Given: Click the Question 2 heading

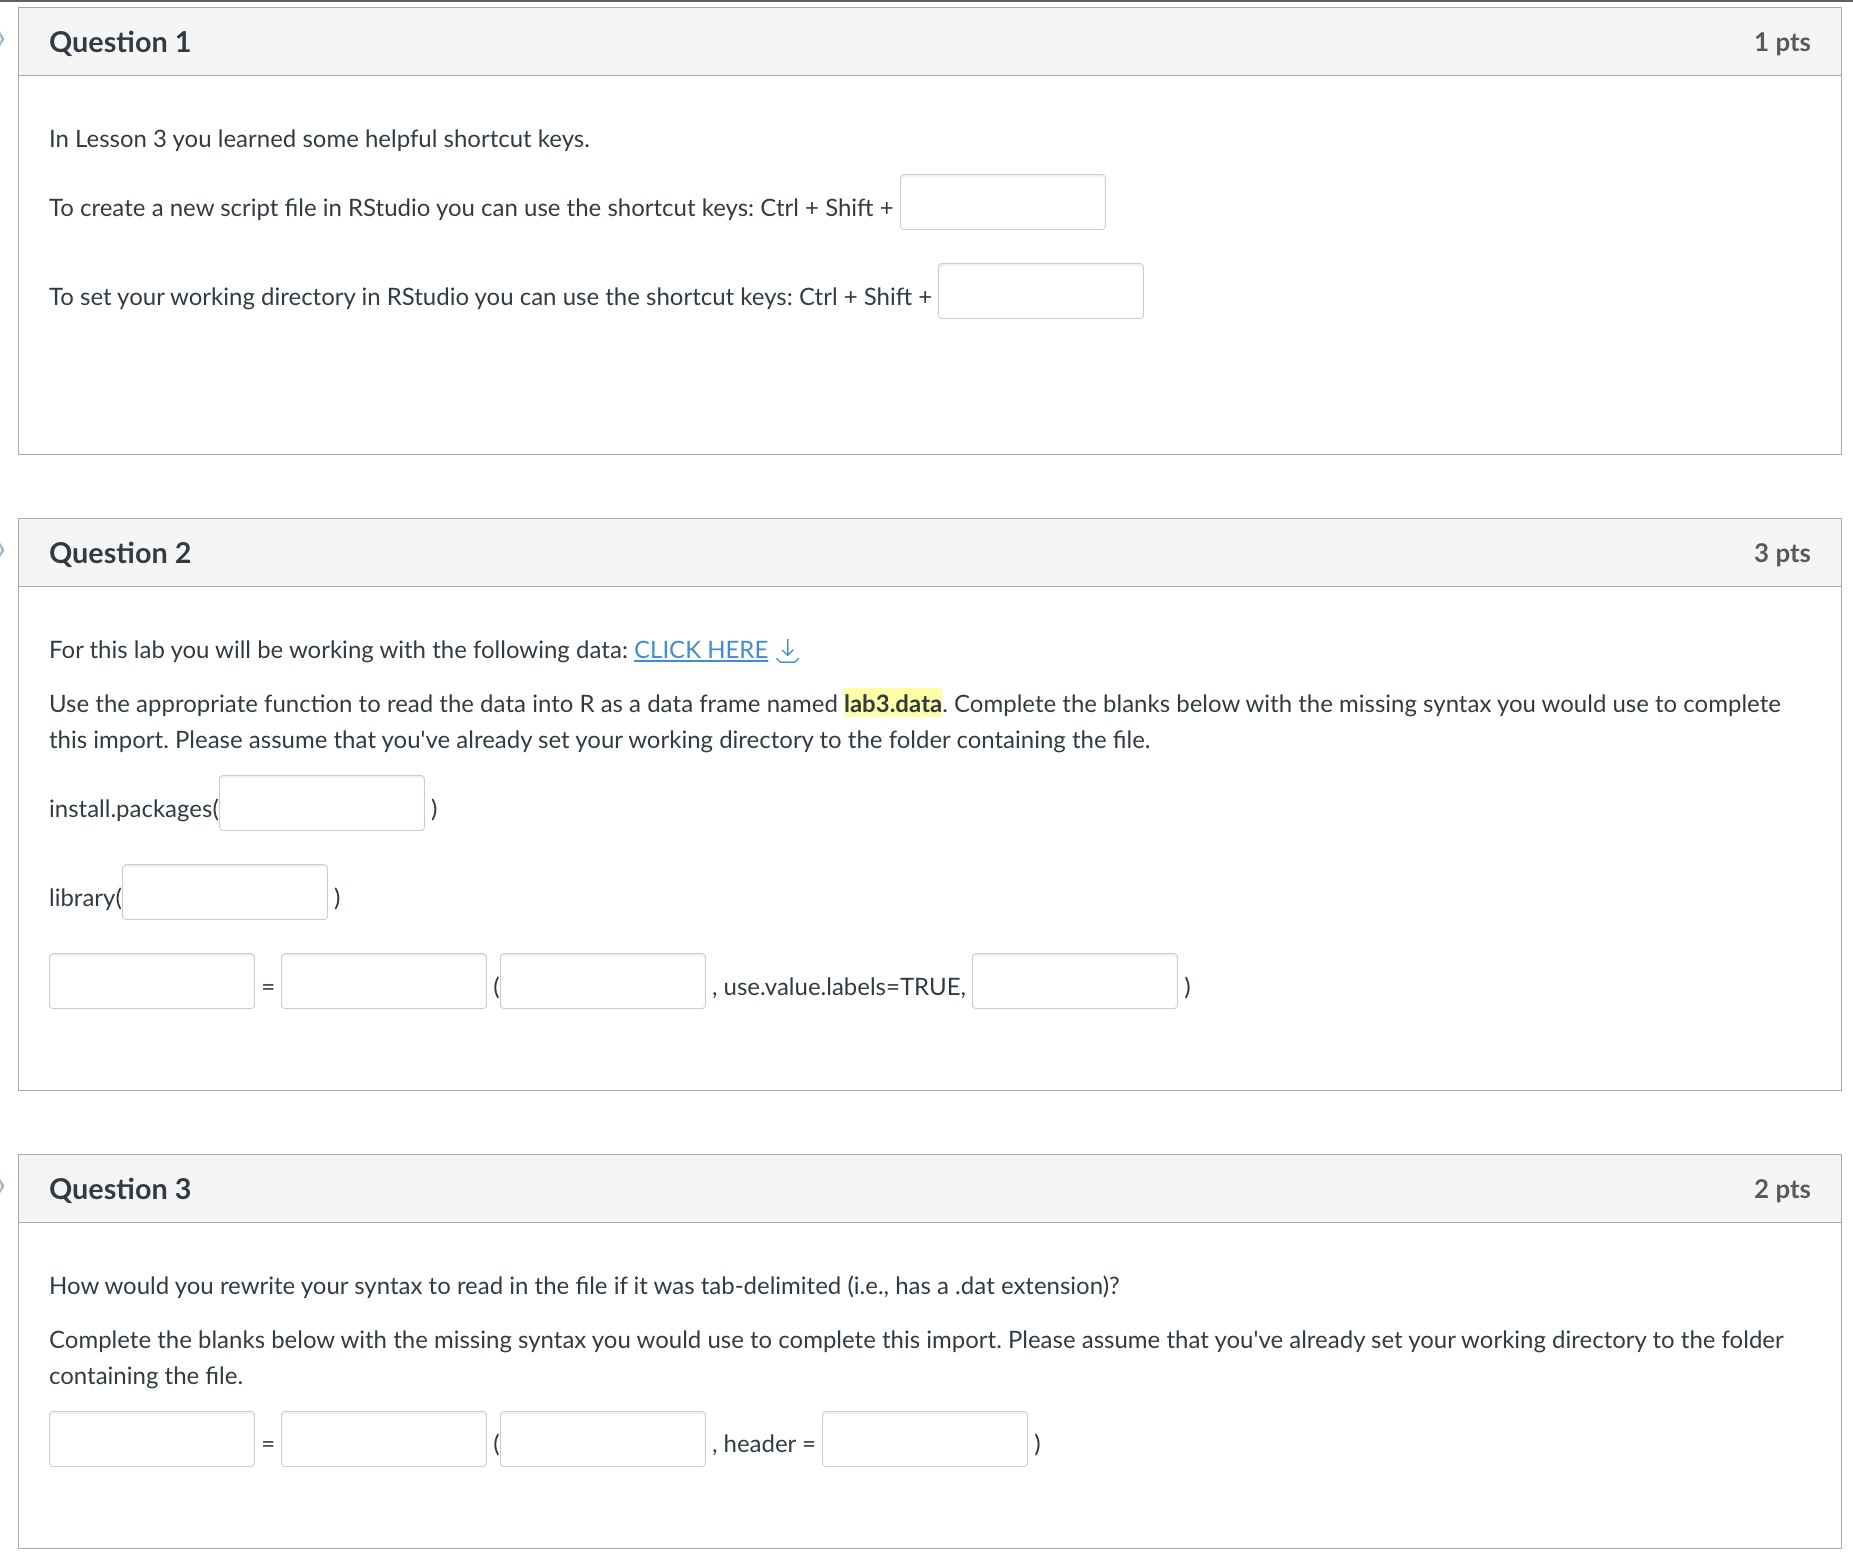Looking at the screenshot, I should [120, 553].
